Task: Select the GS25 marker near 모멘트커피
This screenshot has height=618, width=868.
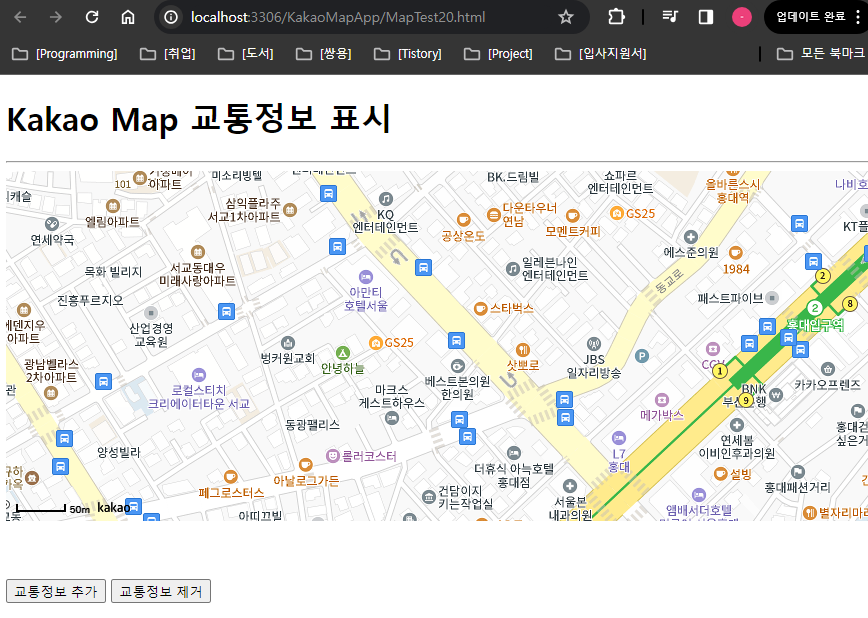Action: point(616,213)
